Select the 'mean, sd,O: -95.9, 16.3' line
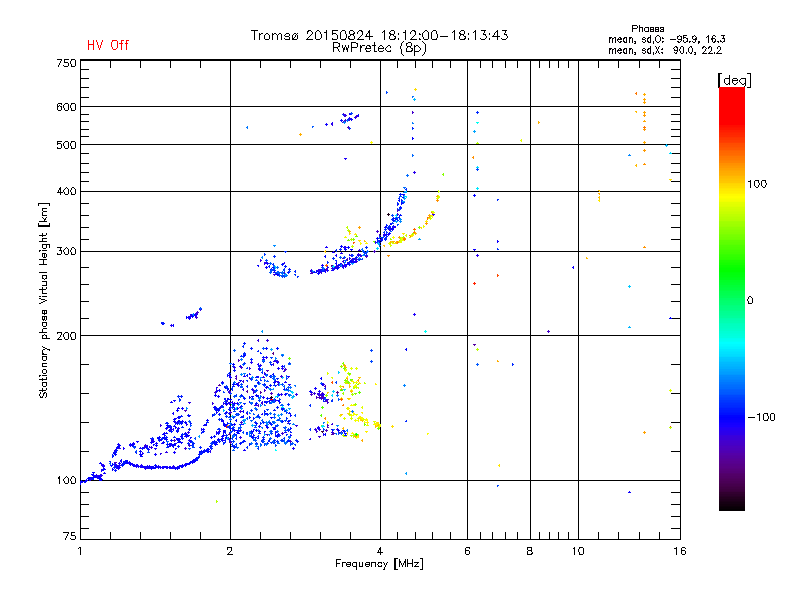The width and height of the screenshot is (800, 600). coord(666,39)
